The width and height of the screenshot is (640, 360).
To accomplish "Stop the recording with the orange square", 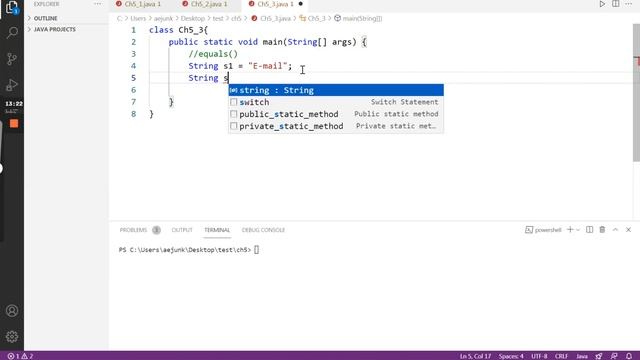I will point(14,124).
